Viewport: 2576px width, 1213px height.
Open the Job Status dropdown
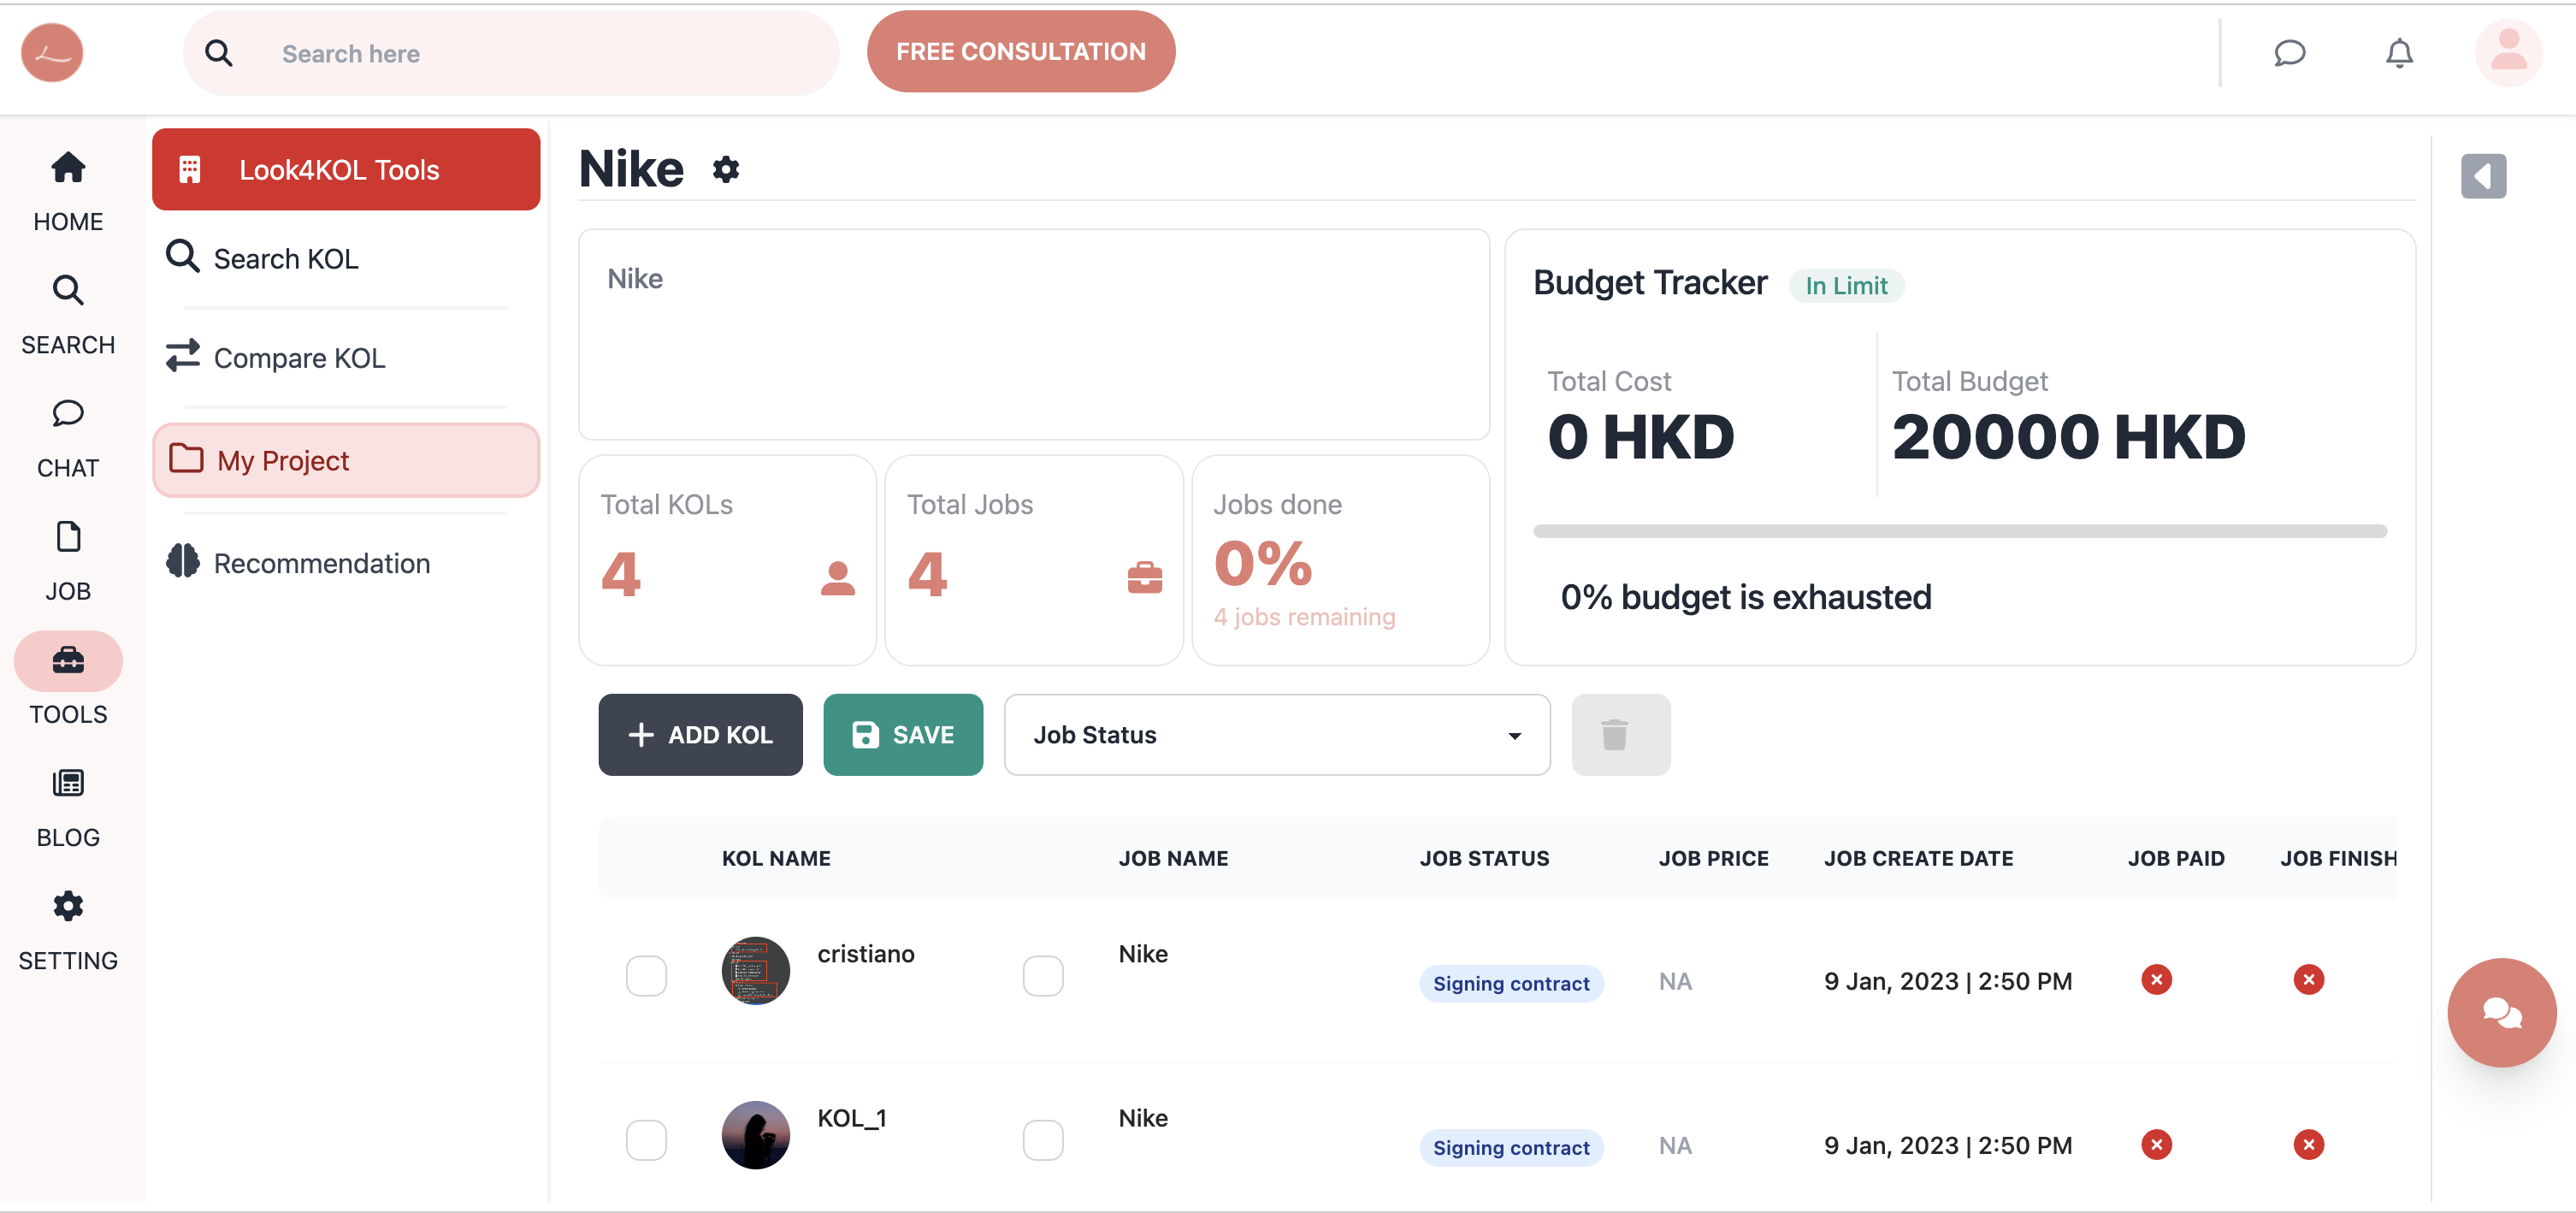tap(1276, 735)
